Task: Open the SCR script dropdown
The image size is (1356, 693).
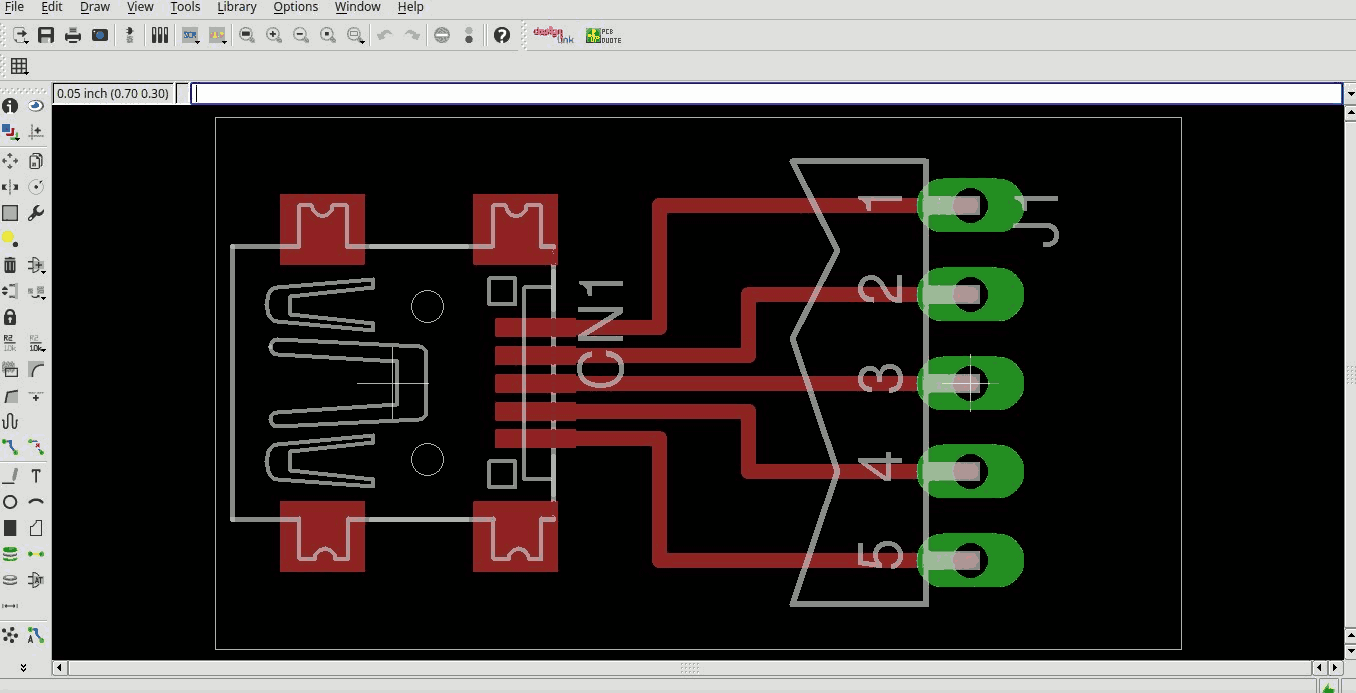Action: [190, 35]
